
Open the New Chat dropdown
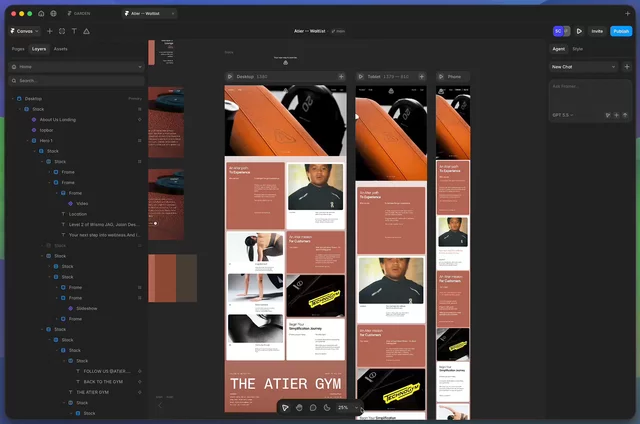583,67
